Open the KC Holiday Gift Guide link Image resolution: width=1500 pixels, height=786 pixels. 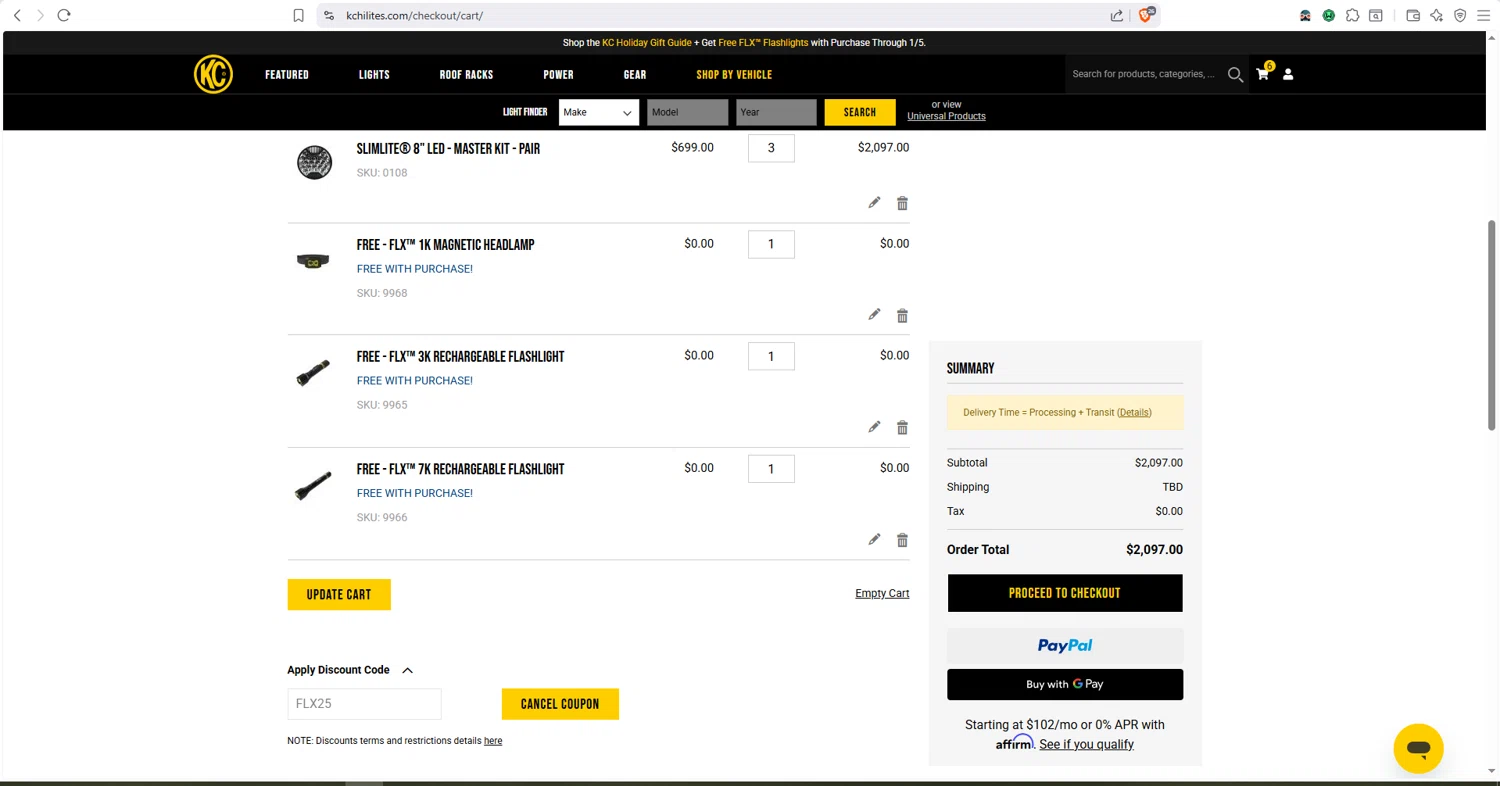(x=646, y=43)
